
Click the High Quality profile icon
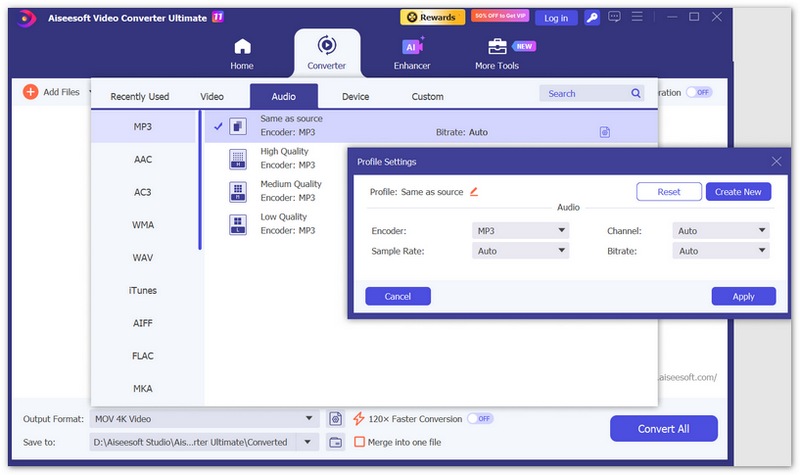(238, 159)
